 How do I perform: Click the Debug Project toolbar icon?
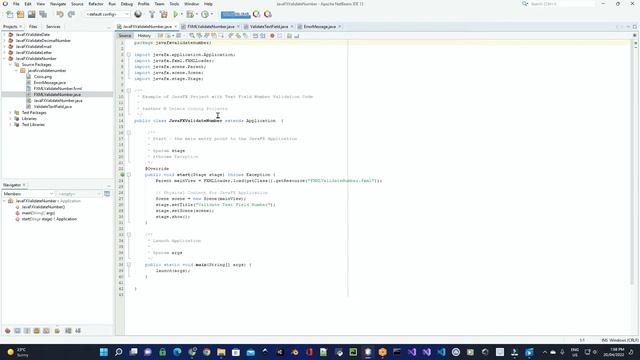189,14
